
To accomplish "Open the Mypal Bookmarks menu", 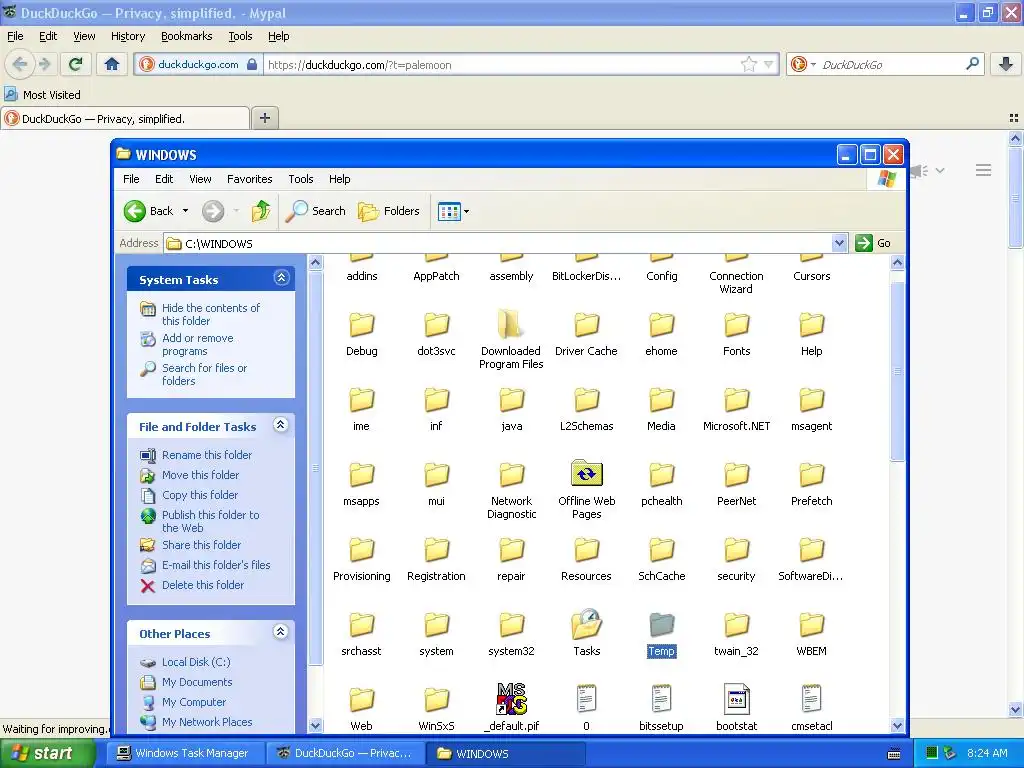I will click(x=187, y=37).
